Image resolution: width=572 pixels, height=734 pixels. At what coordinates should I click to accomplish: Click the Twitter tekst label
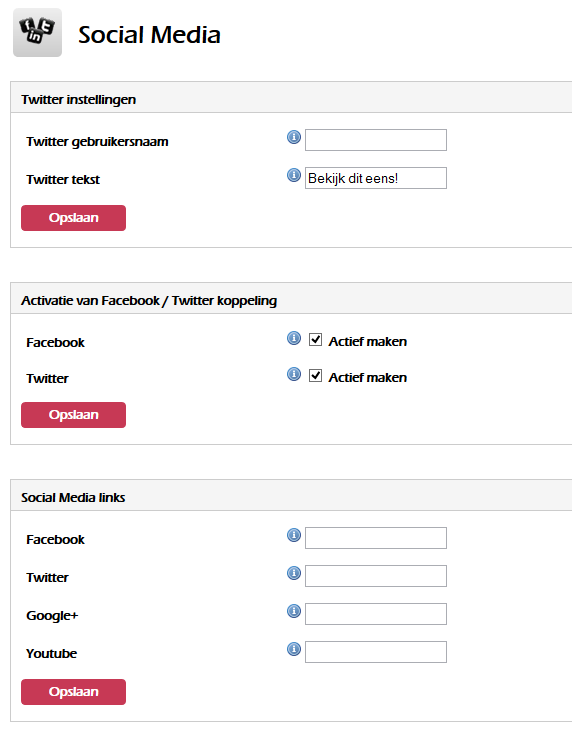63,179
